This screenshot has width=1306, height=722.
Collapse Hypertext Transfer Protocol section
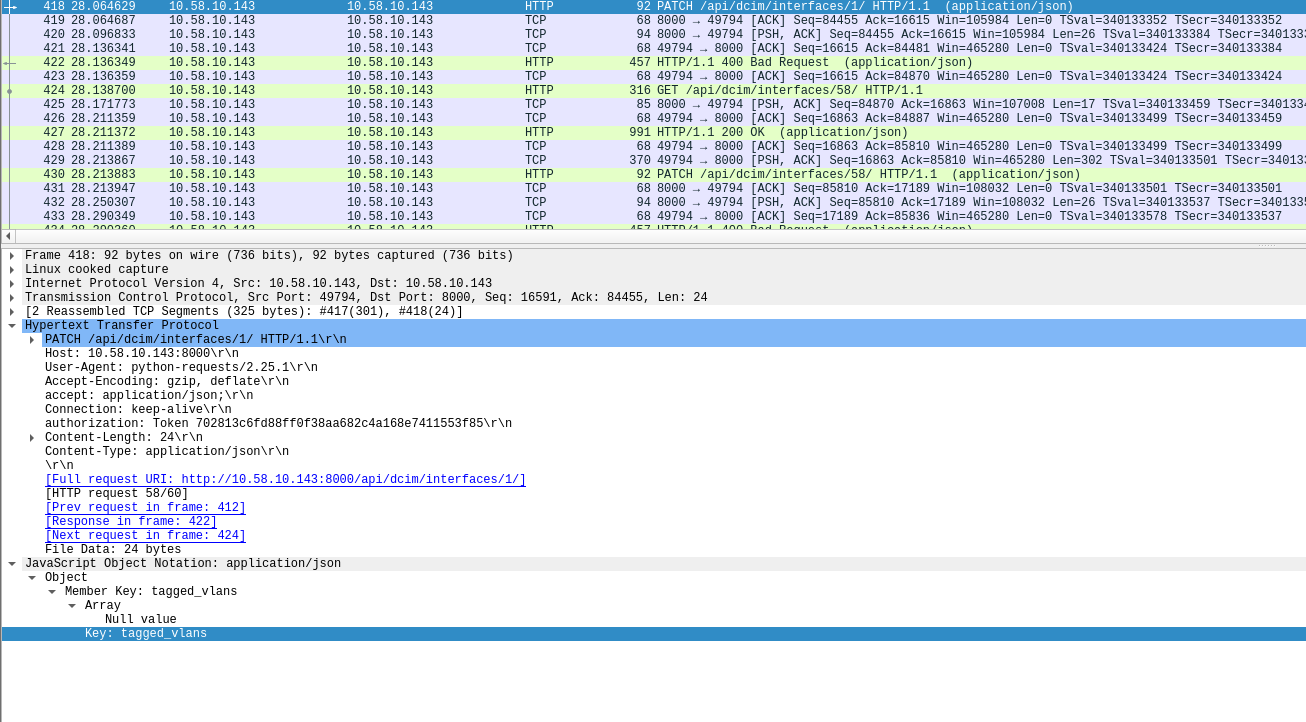pos(12,326)
